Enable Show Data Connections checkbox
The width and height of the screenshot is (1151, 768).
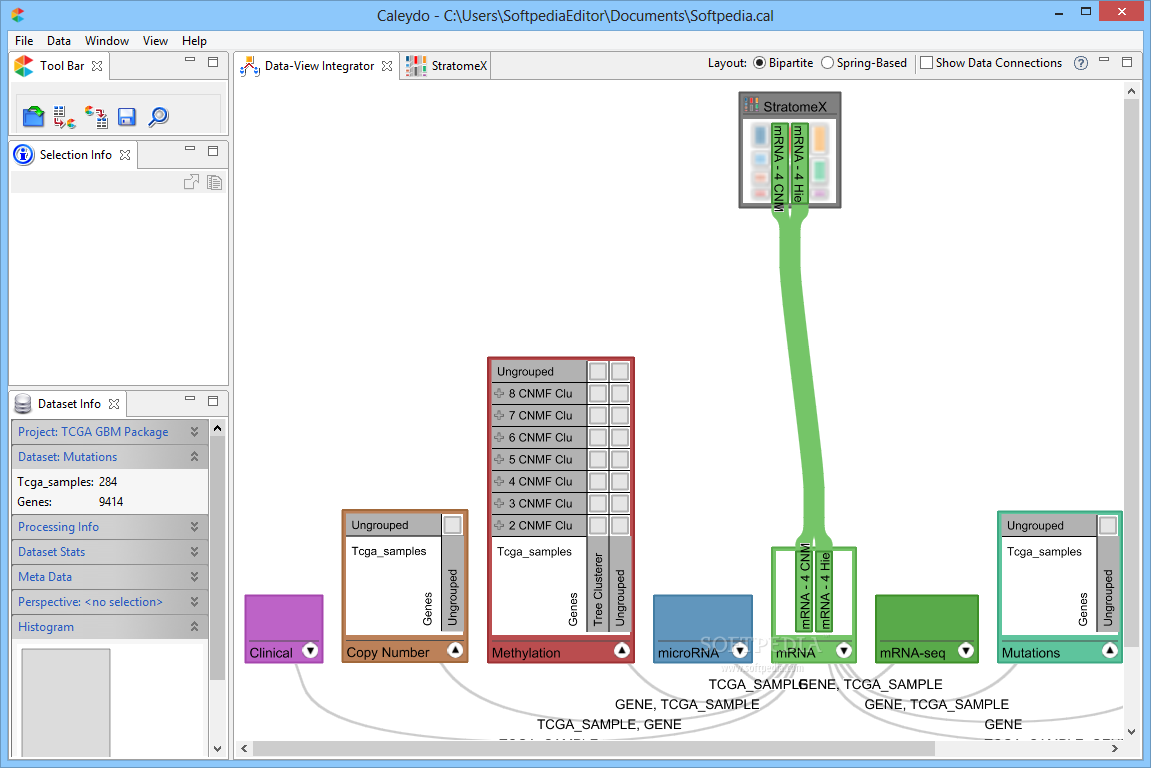click(926, 63)
